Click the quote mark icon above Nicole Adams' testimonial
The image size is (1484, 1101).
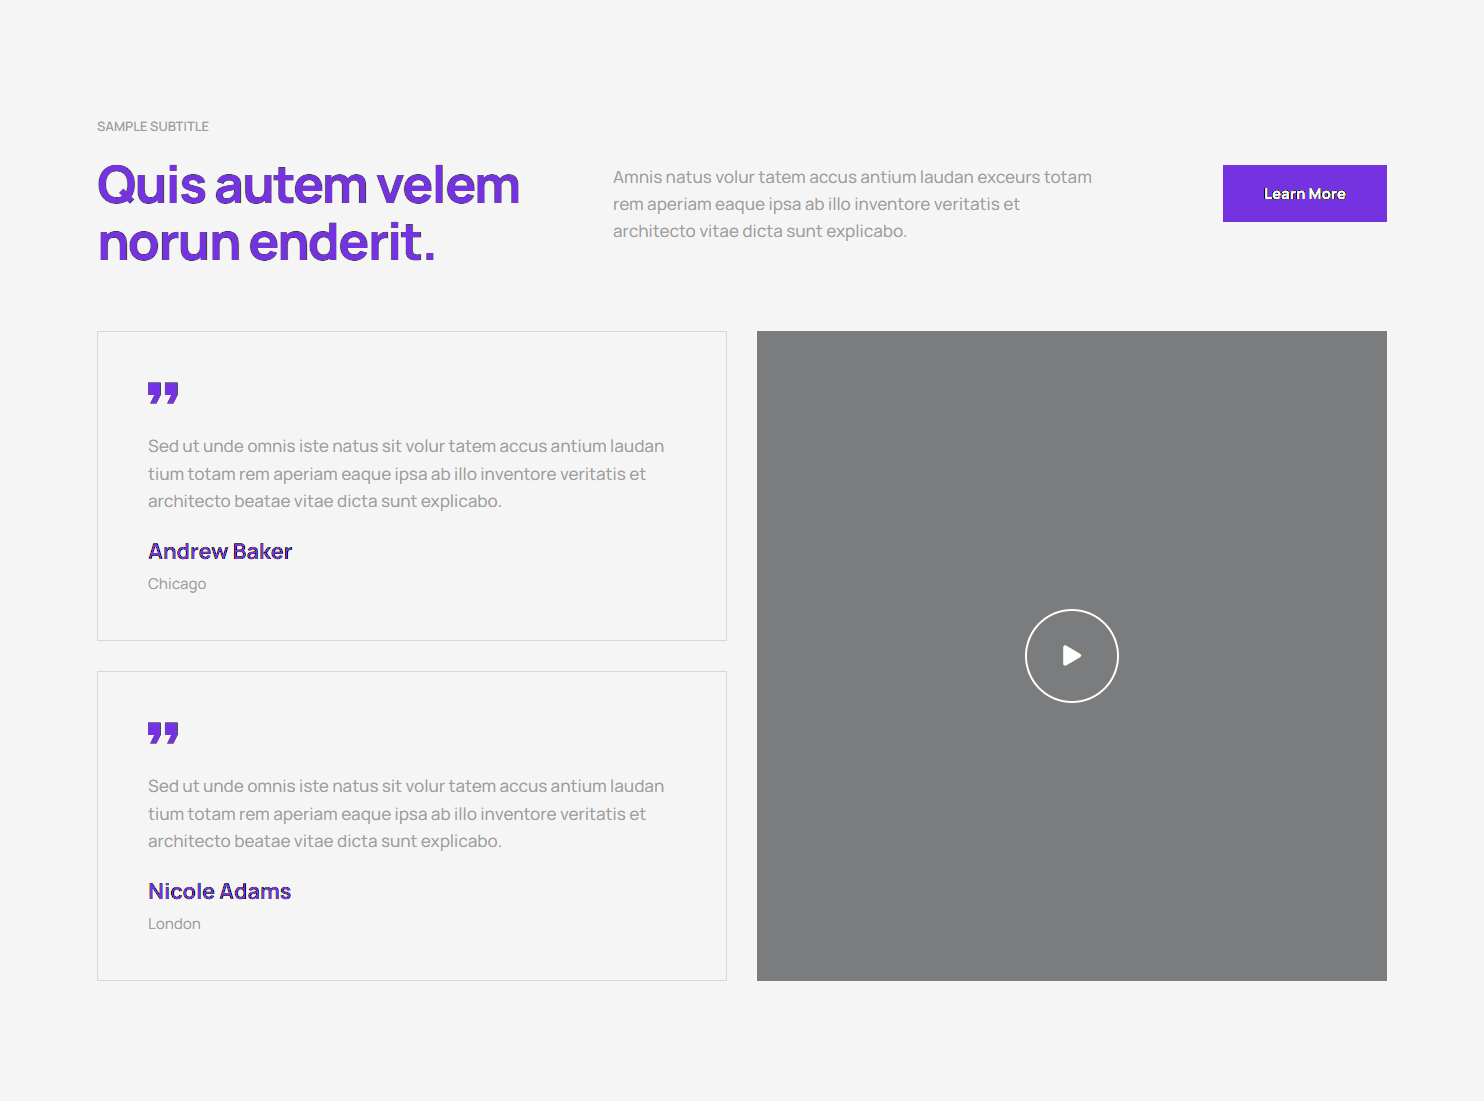pos(163,733)
